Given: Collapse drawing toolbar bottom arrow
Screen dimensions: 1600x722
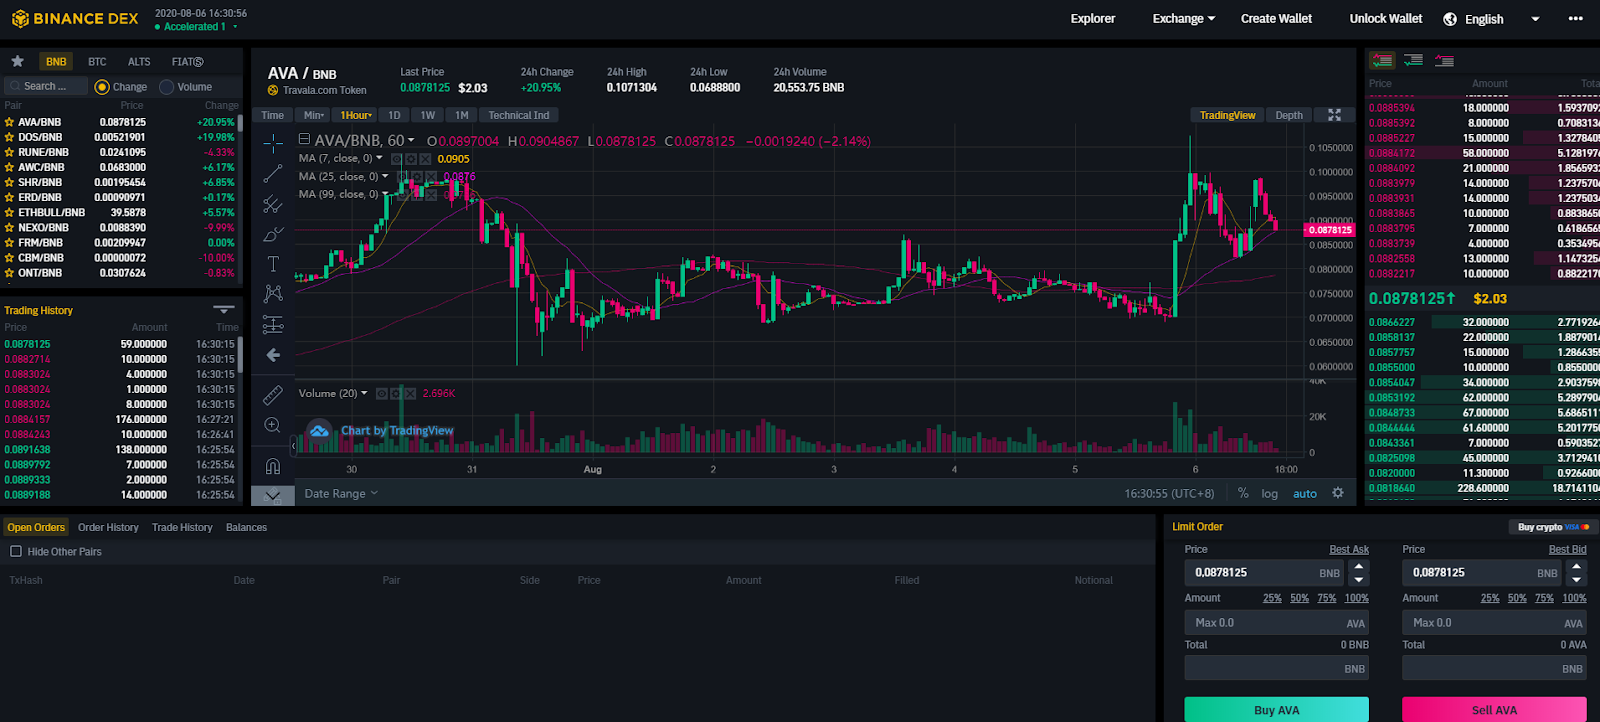Looking at the screenshot, I should (x=272, y=495).
